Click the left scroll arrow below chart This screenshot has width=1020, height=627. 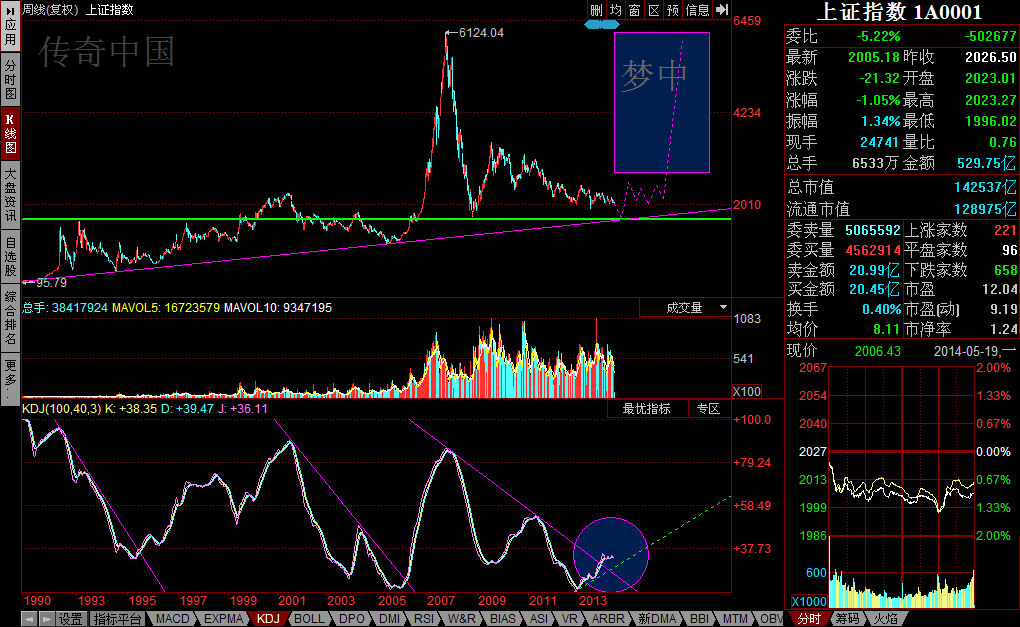pos(29,619)
